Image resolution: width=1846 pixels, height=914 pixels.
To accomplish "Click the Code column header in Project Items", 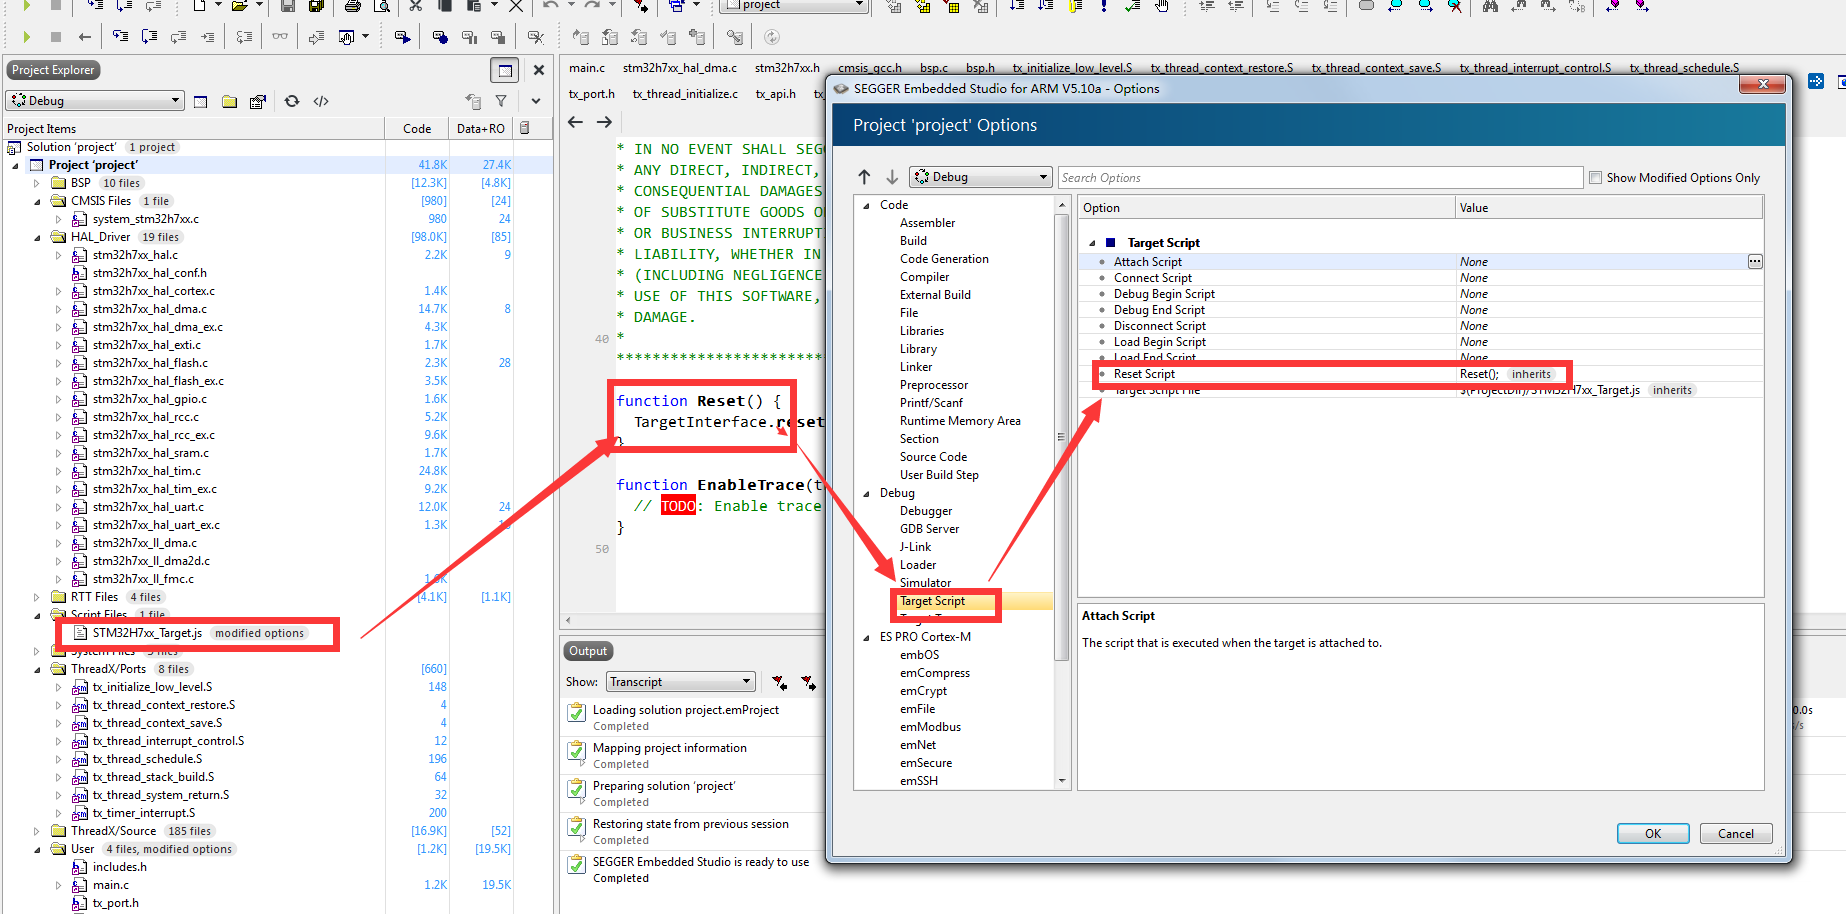I will click(x=417, y=128).
